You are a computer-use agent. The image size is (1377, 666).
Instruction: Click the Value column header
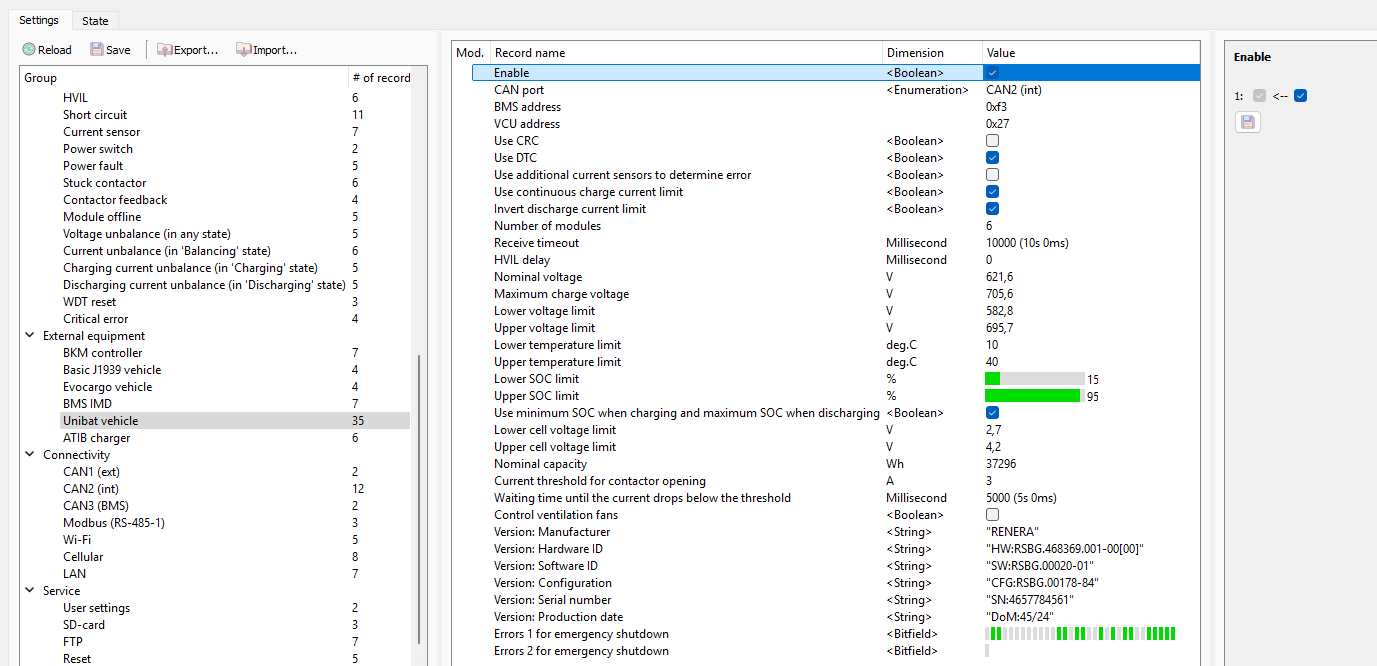[1090, 53]
